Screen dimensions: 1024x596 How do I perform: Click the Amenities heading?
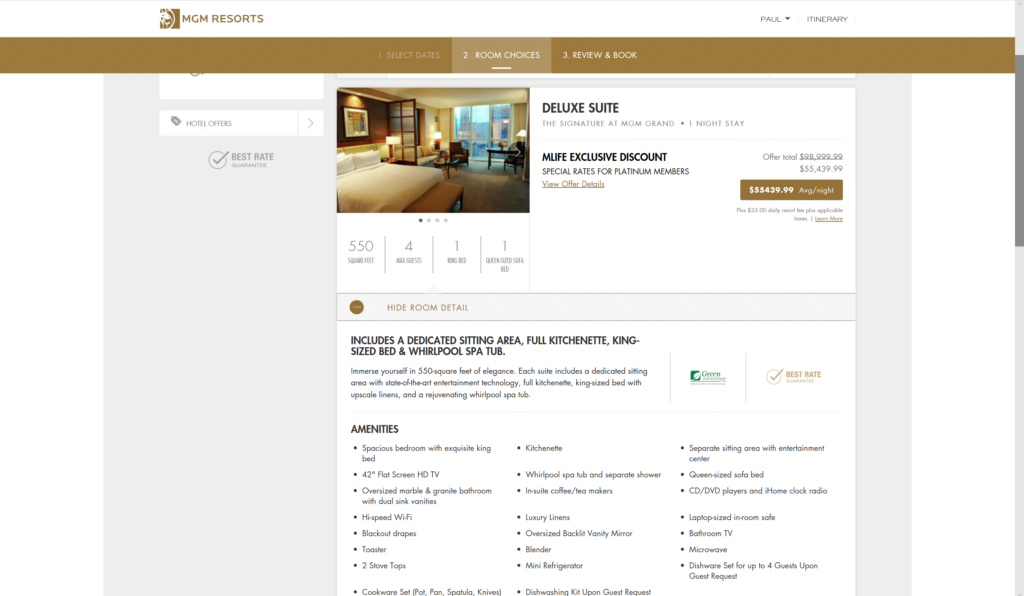[374, 429]
